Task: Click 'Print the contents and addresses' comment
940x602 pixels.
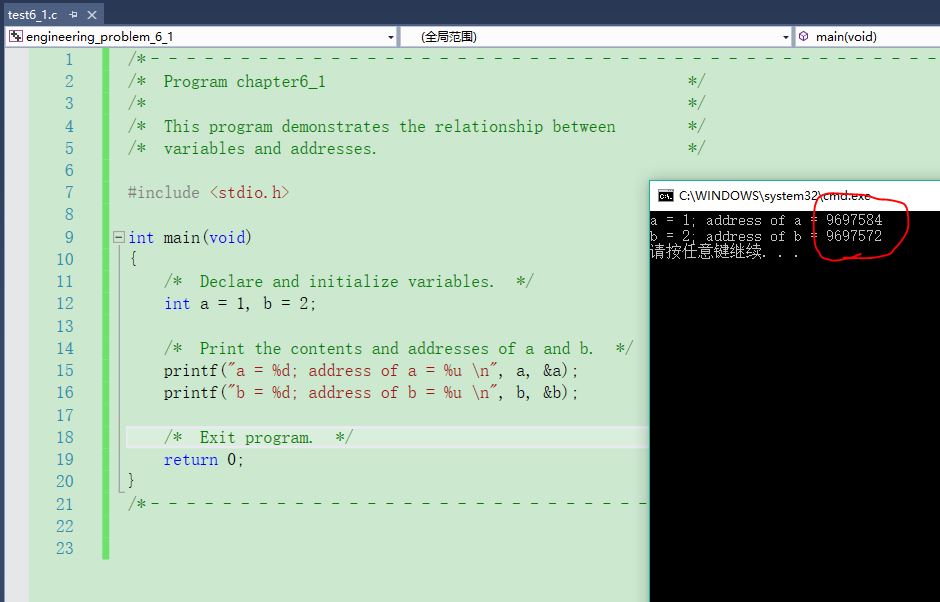Action: (x=398, y=348)
